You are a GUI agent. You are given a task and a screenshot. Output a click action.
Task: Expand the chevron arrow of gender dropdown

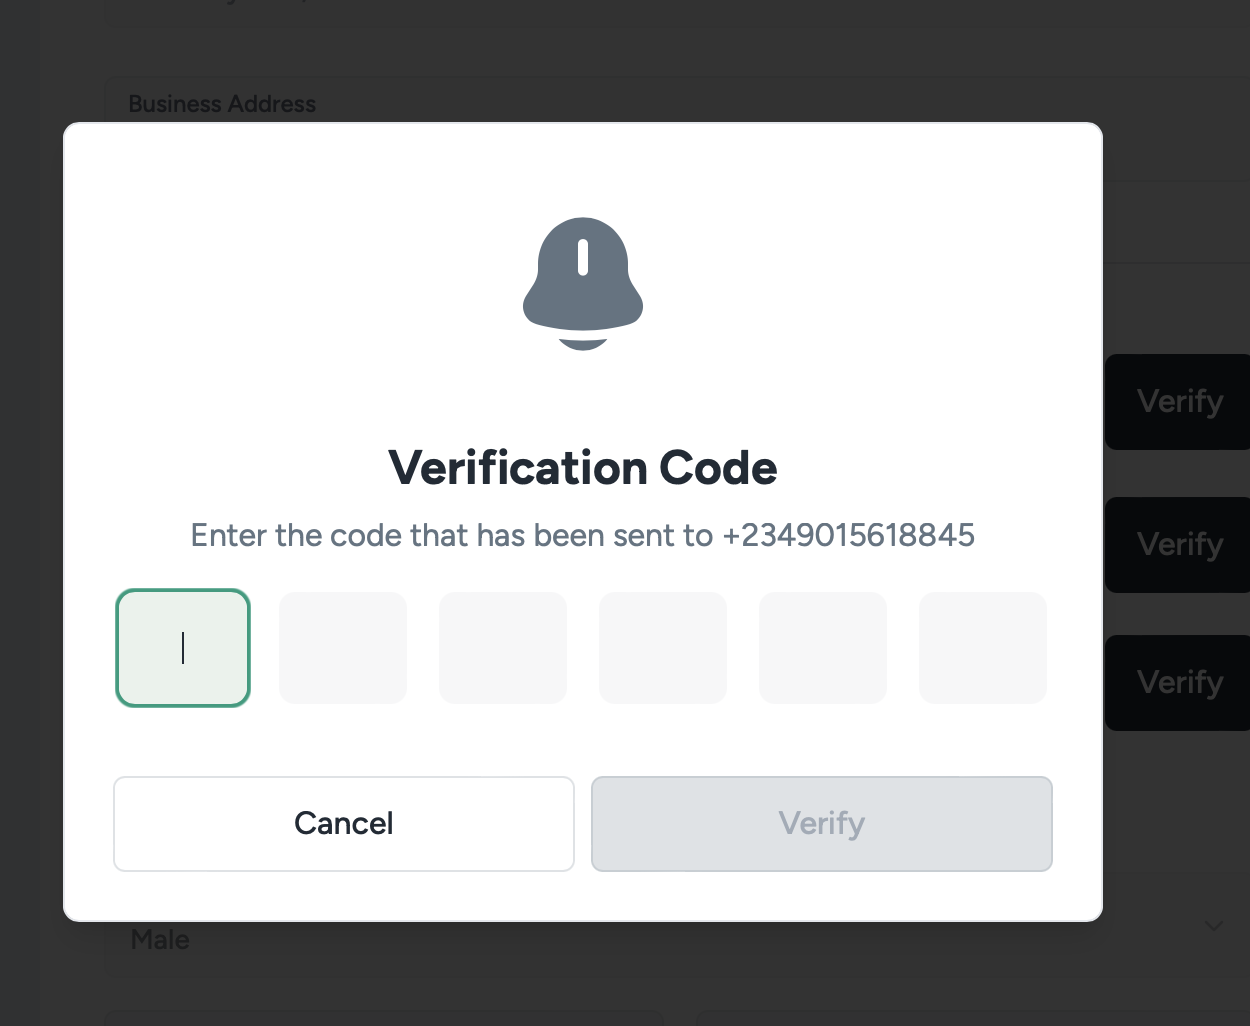[1213, 926]
